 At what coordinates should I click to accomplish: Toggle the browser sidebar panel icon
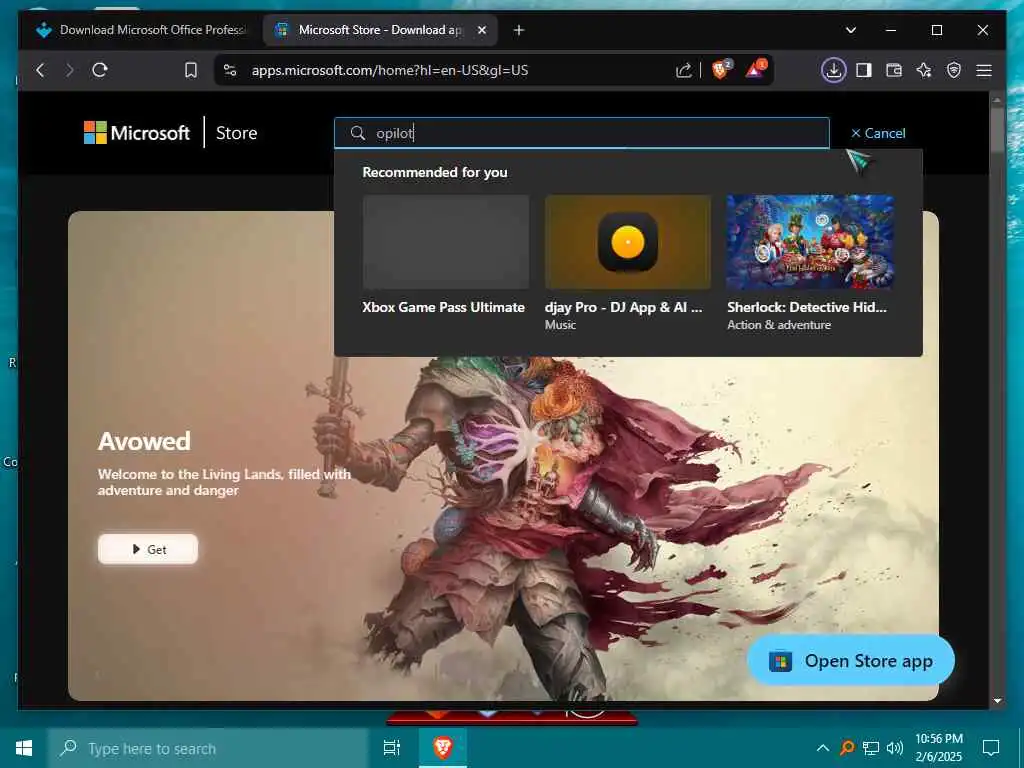(863, 70)
